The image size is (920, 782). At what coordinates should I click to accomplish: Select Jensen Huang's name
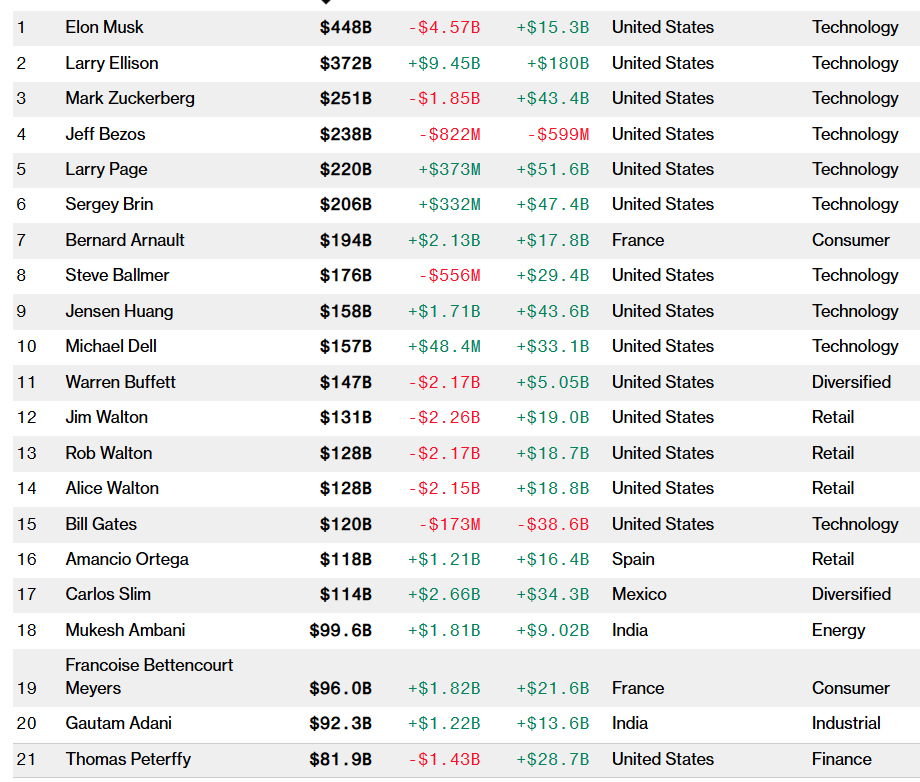tap(119, 311)
